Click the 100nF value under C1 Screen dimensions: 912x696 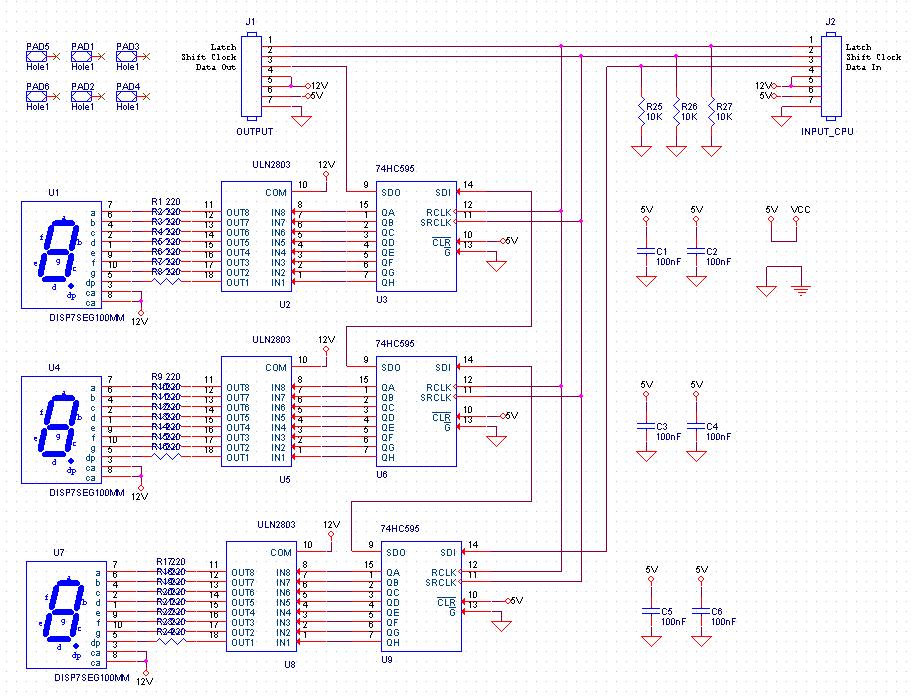[x=668, y=262]
